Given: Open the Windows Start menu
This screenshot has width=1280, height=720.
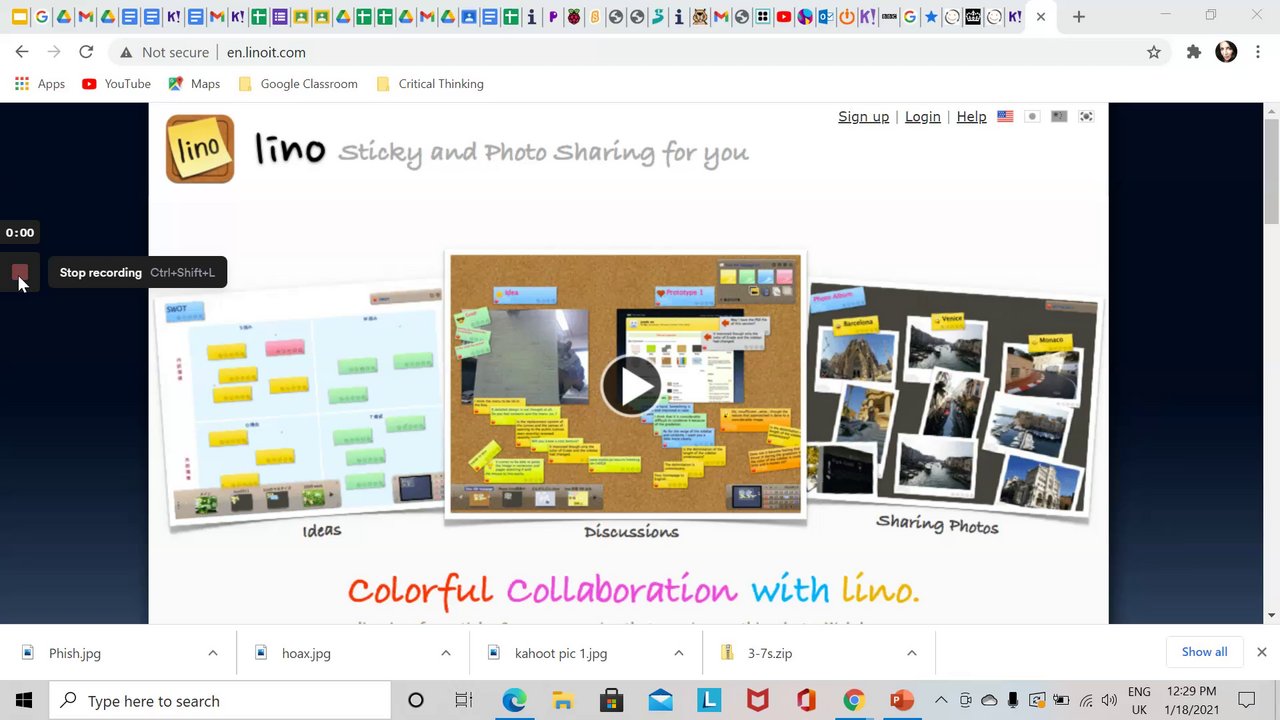Looking at the screenshot, I should click(x=24, y=701).
